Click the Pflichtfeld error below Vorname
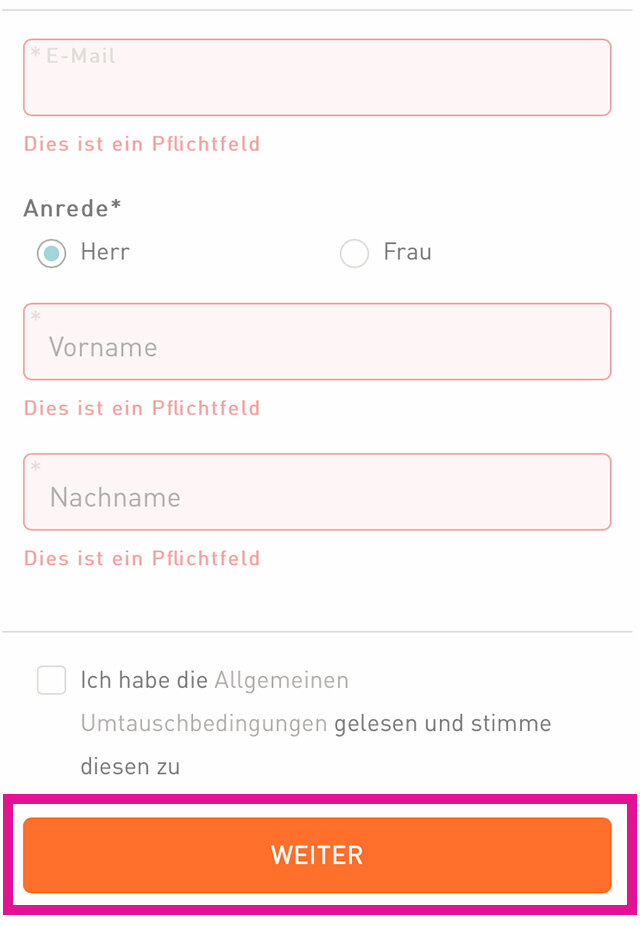Image resolution: width=640 pixels, height=925 pixels. pyautogui.click(x=142, y=408)
